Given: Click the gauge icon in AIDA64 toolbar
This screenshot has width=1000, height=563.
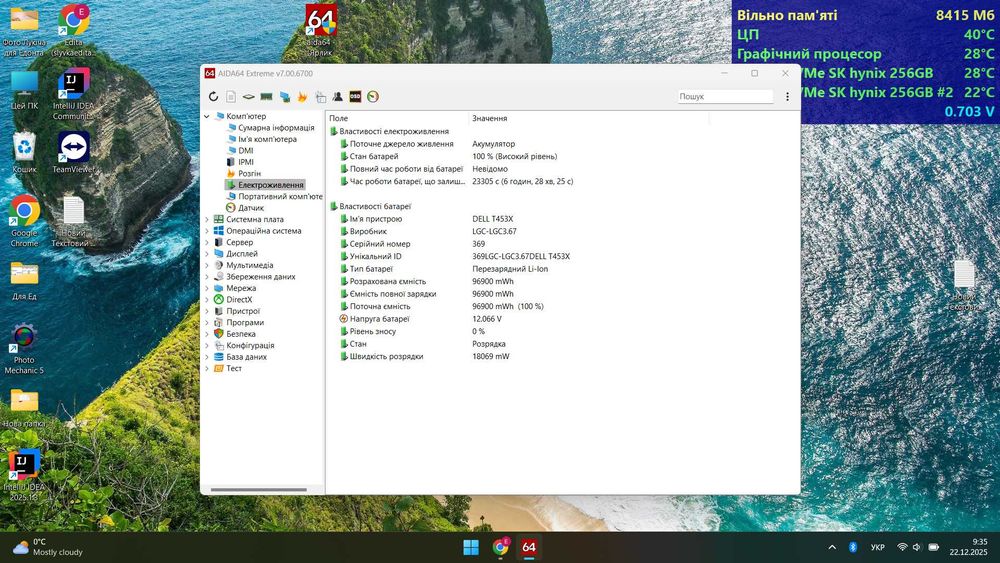Looking at the screenshot, I should click(x=373, y=97).
